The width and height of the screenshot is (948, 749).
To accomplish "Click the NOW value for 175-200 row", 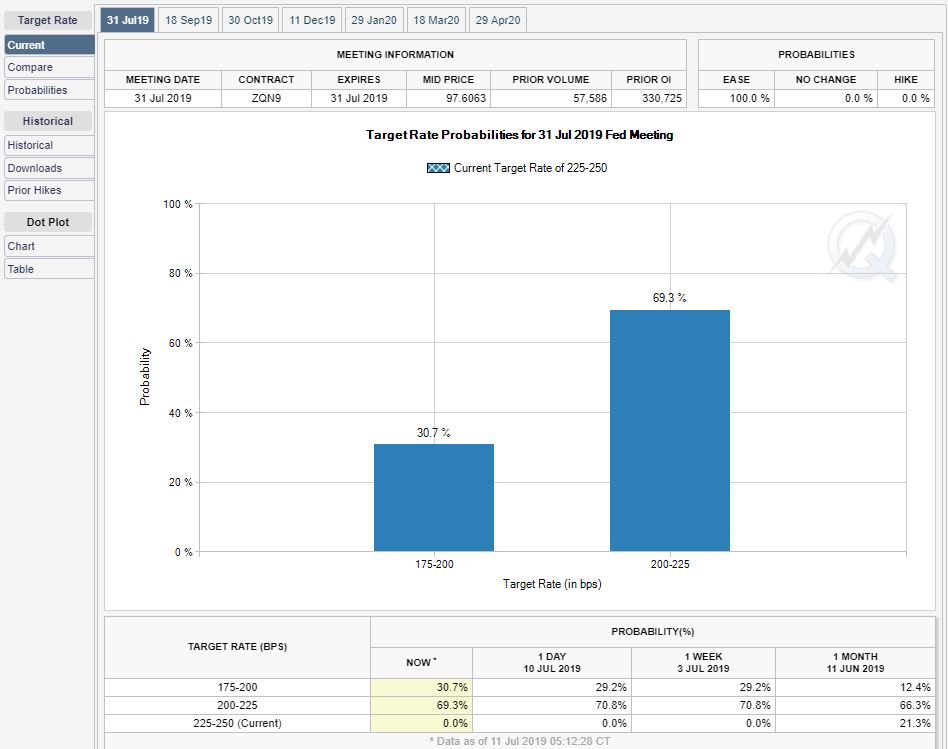I will tap(421, 687).
